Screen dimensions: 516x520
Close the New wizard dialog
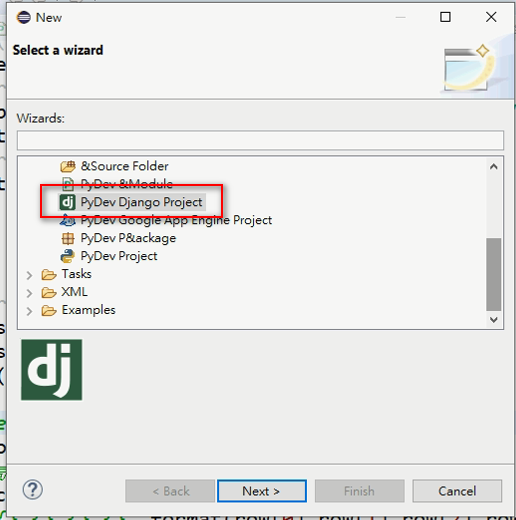491,17
